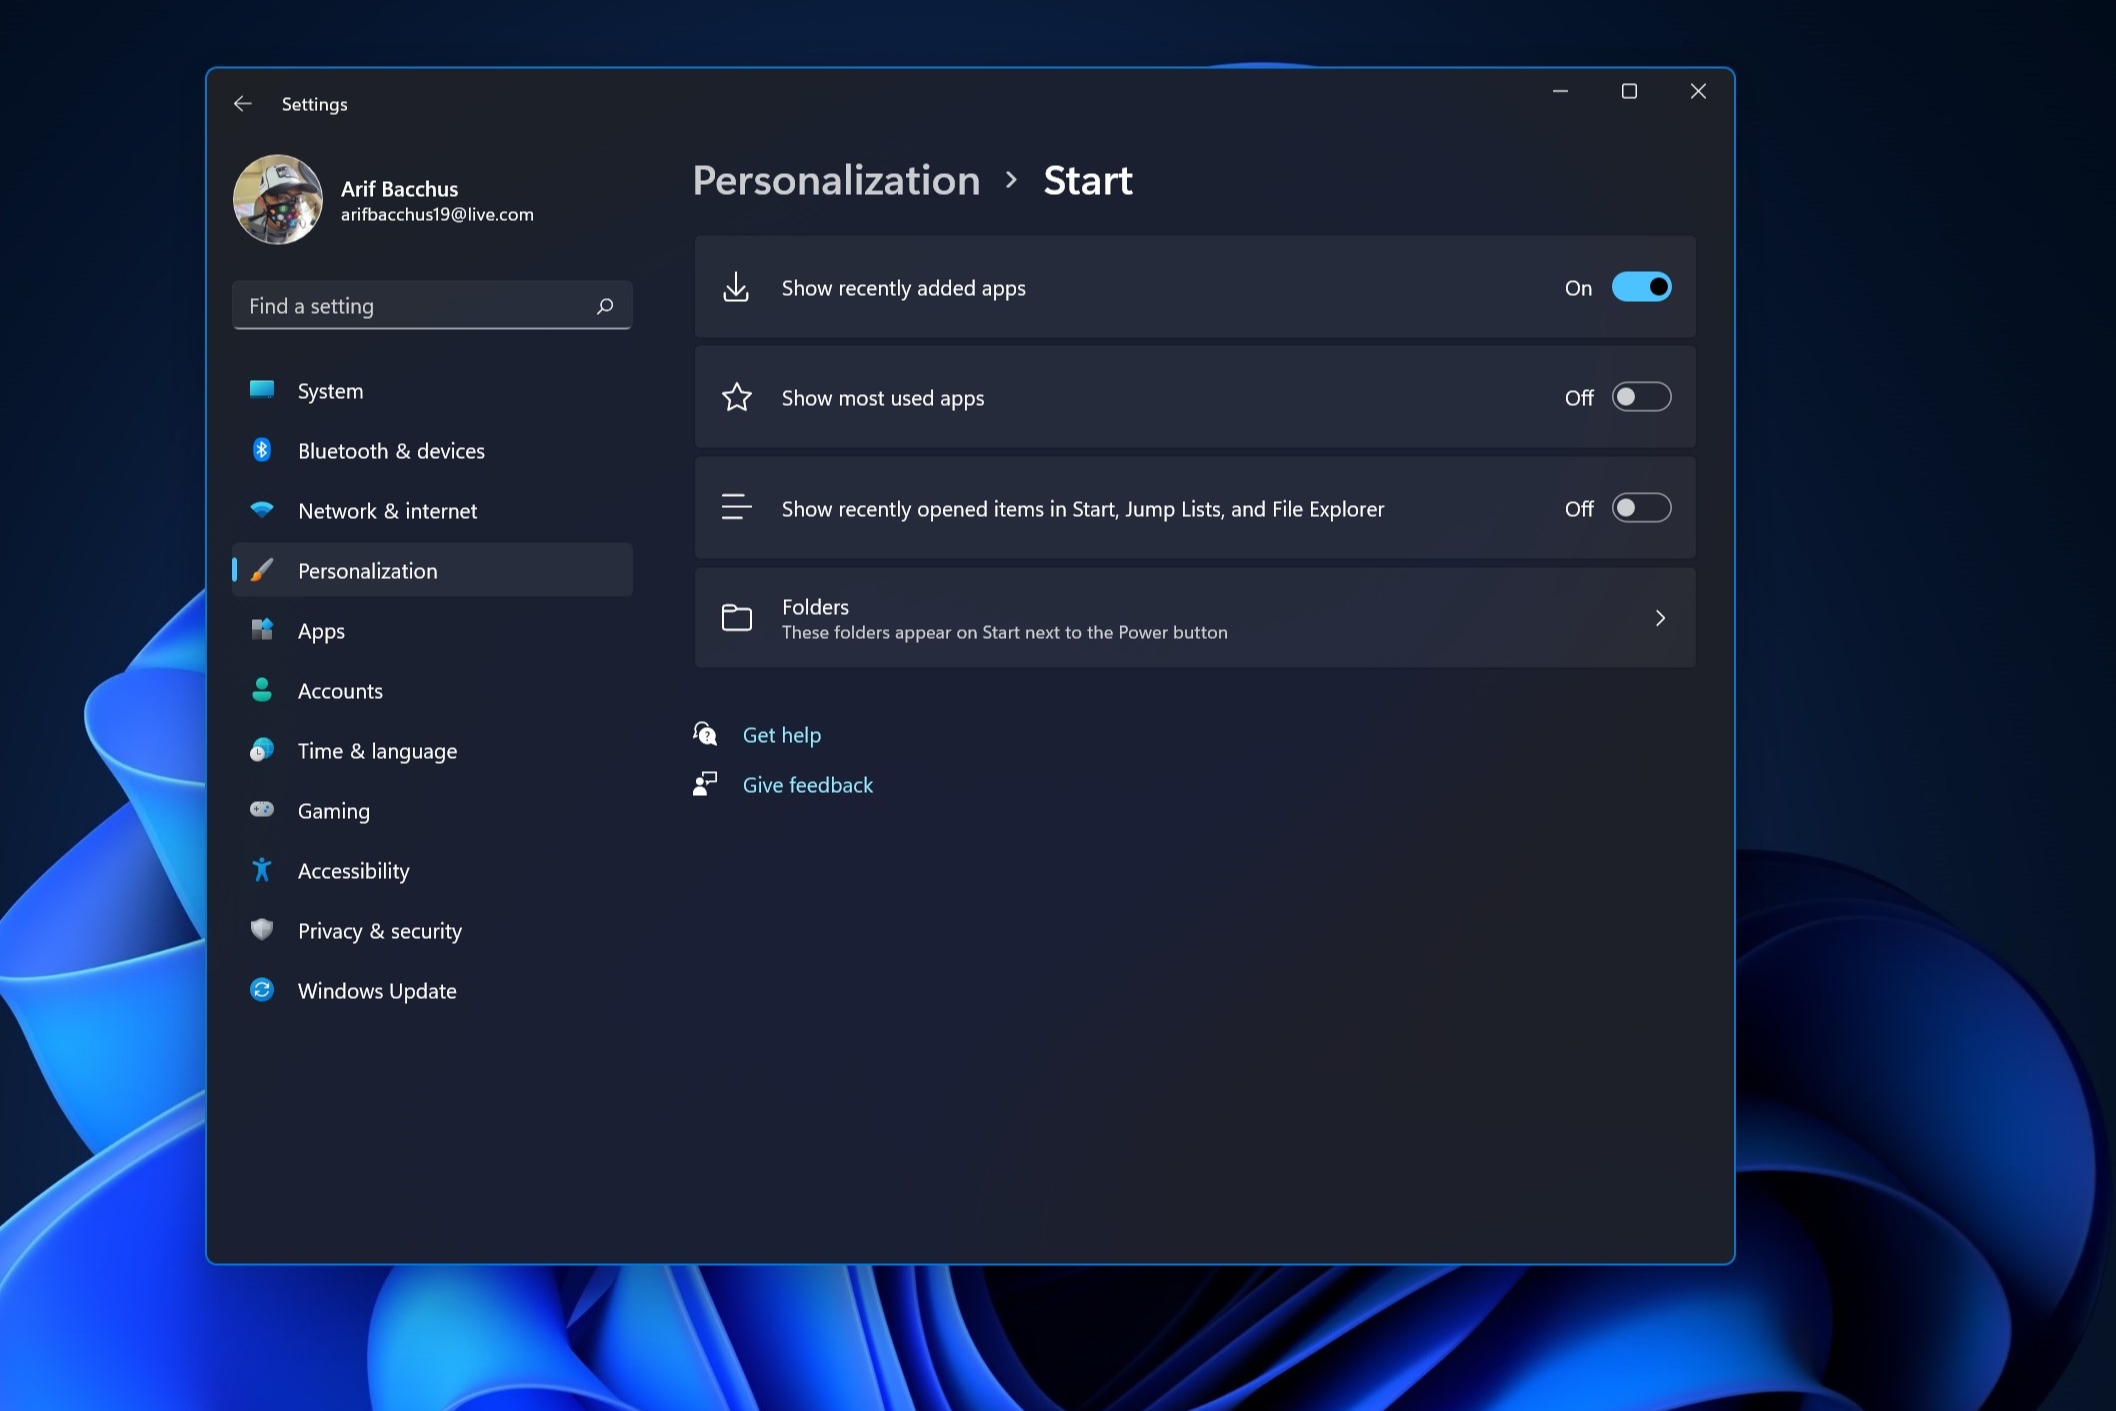This screenshot has width=2116, height=1411.
Task: Enable Show most used apps toggle
Action: point(1641,397)
